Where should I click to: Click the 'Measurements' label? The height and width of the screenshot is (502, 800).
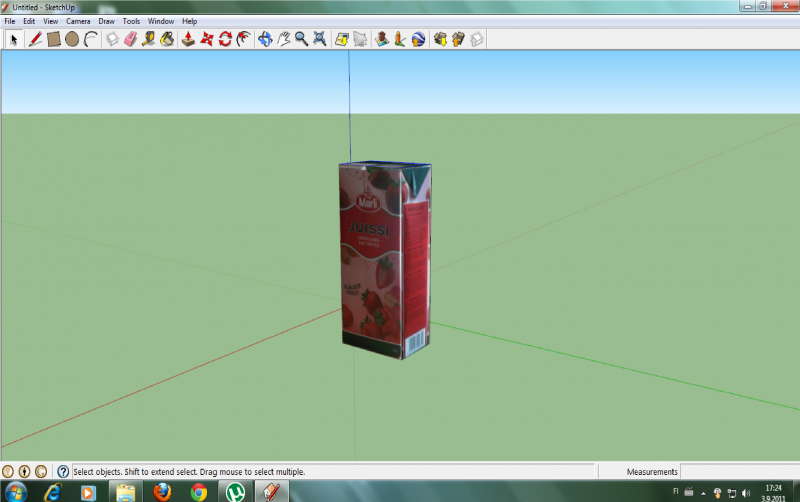652,472
